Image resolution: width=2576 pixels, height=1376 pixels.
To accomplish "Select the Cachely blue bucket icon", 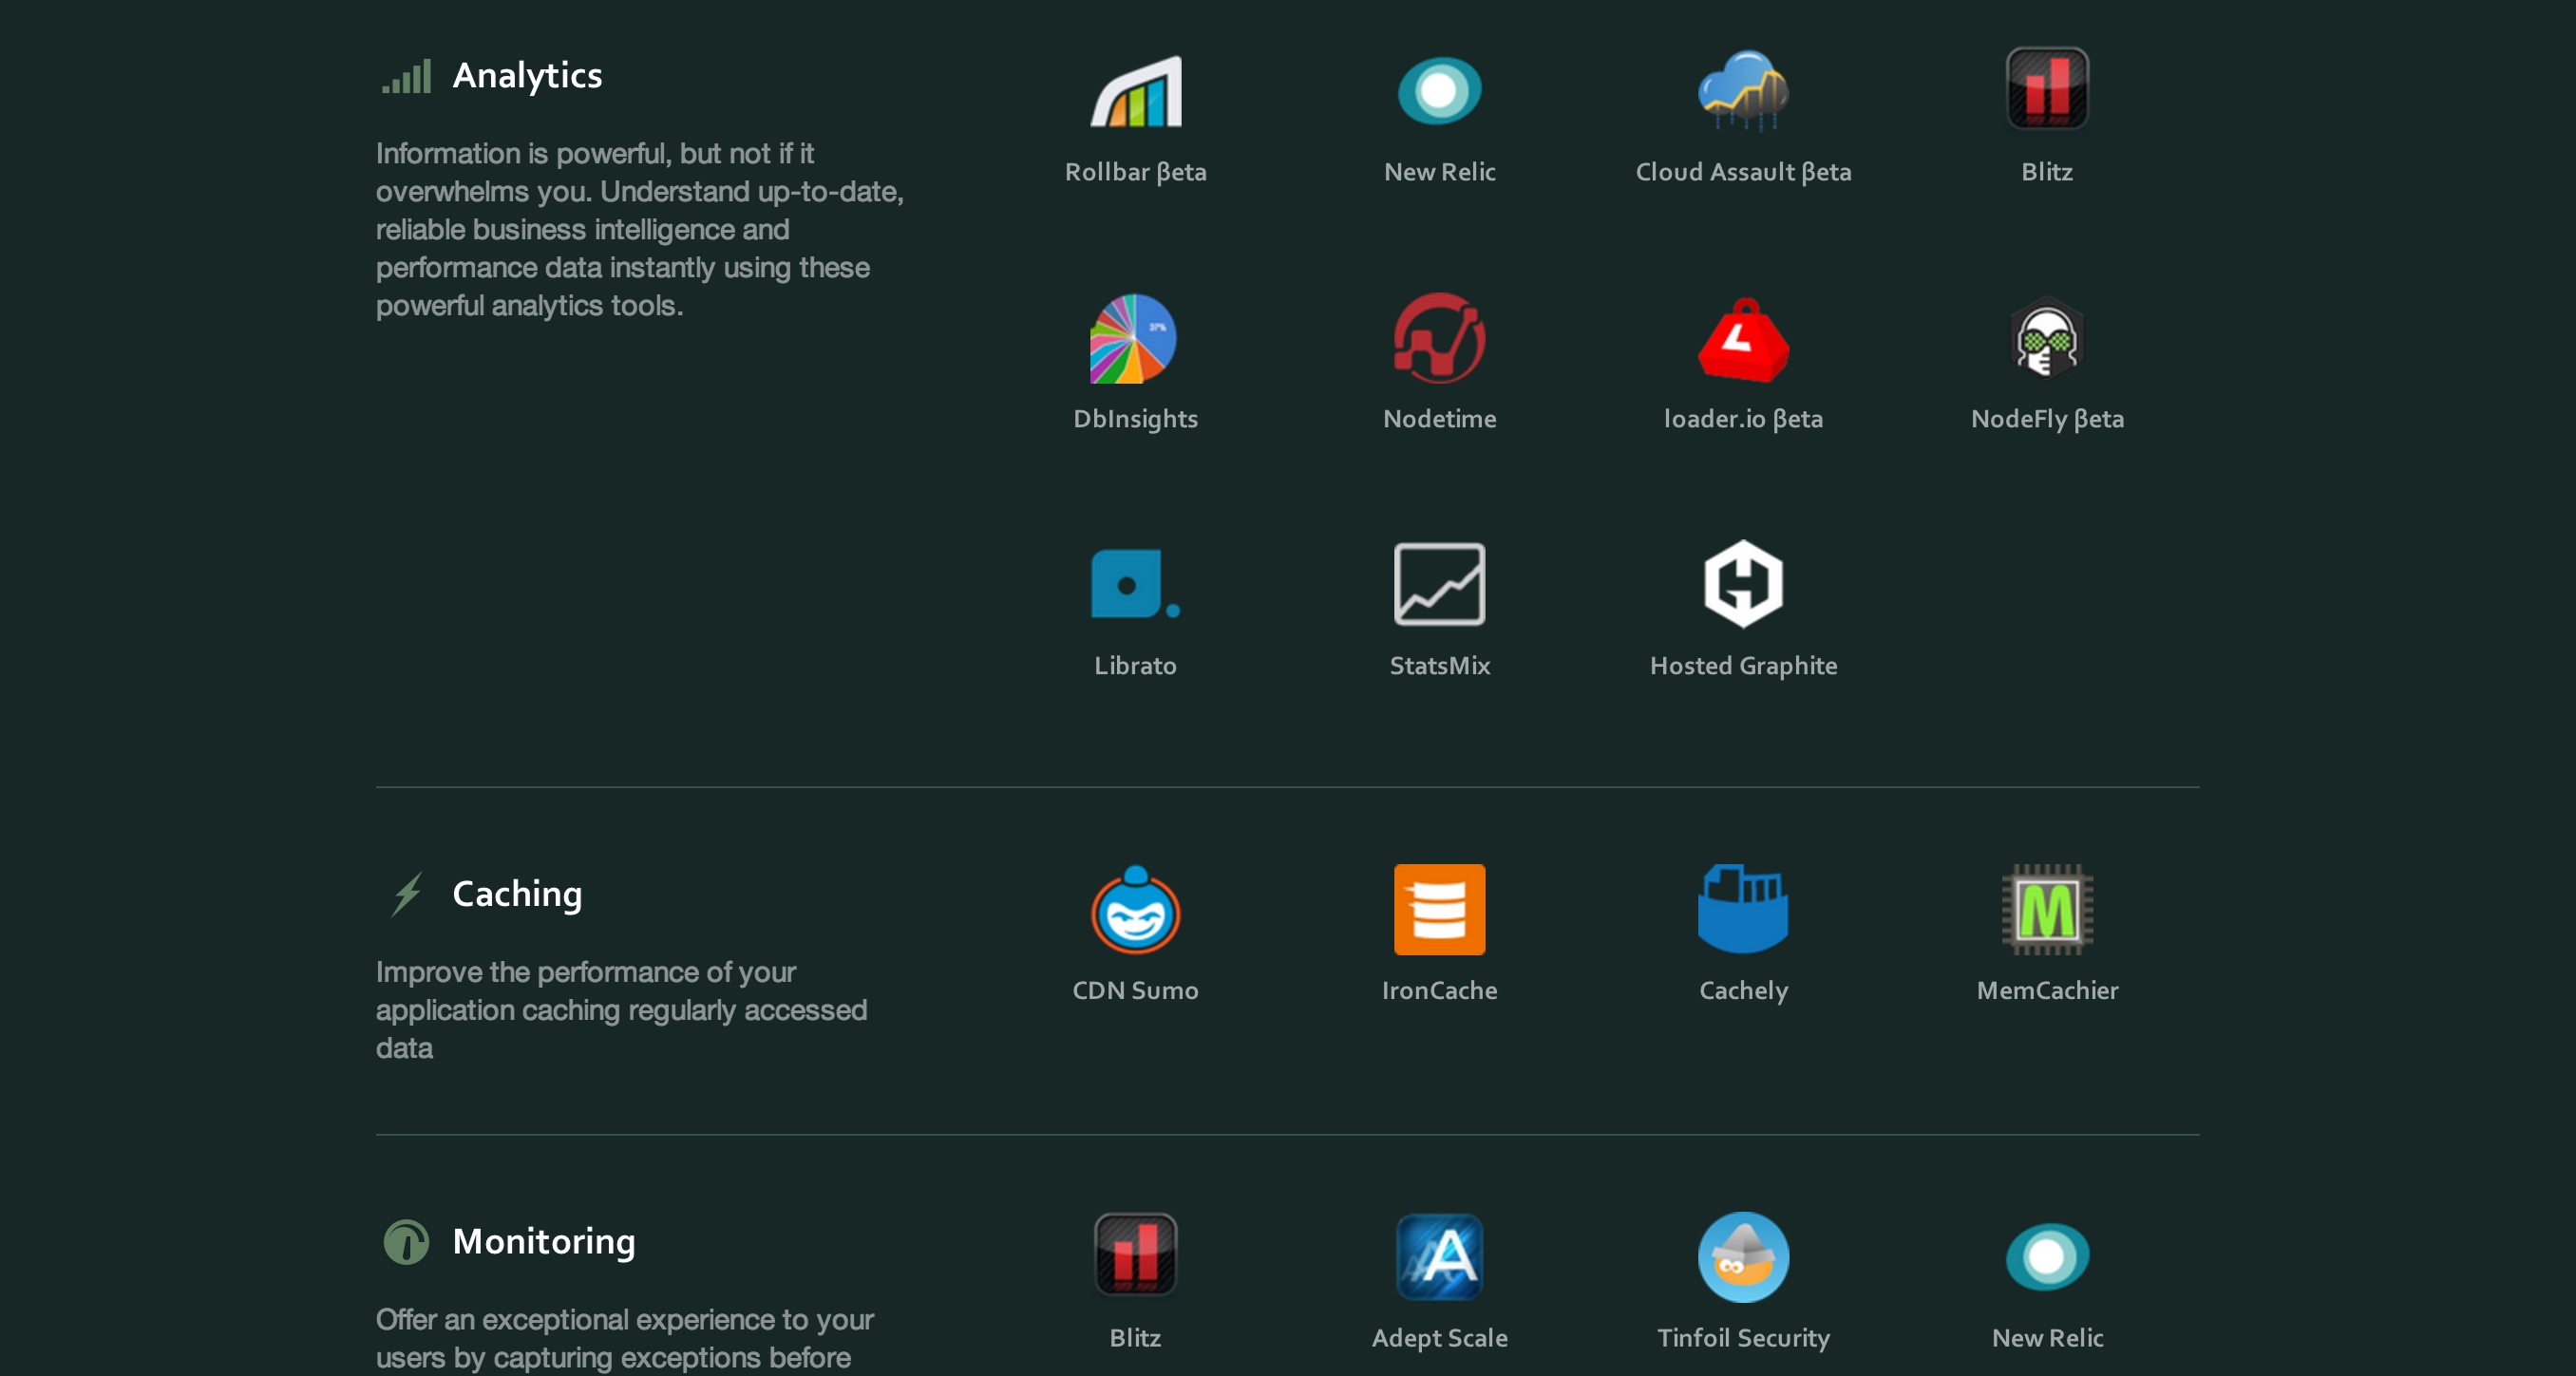I will [1743, 909].
